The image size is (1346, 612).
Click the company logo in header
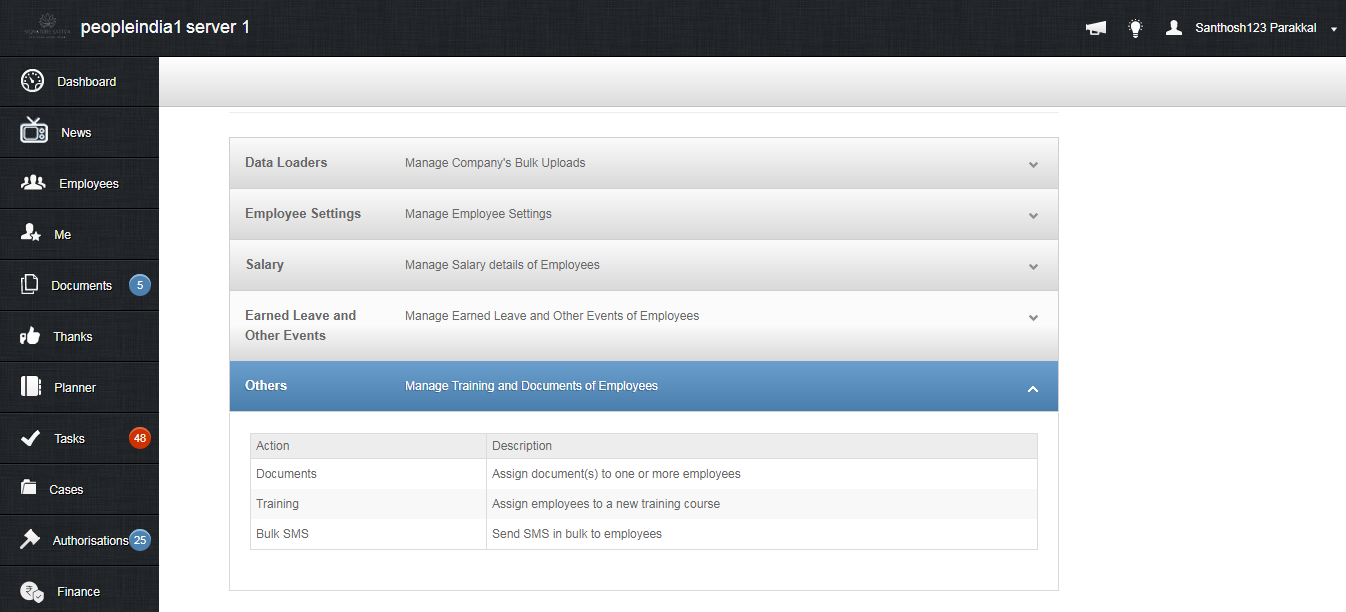(45, 27)
